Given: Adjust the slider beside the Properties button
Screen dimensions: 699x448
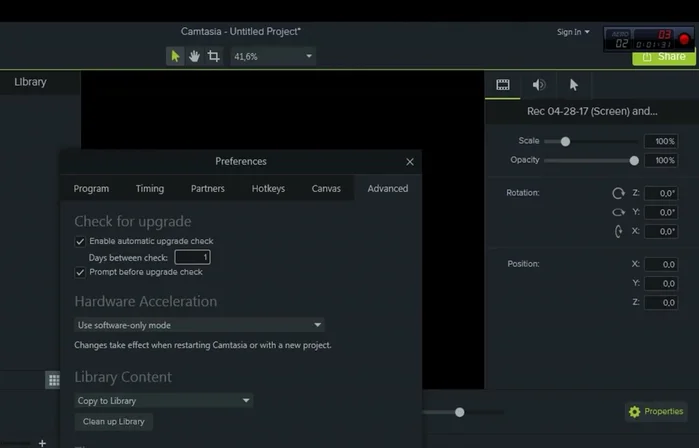Looking at the screenshot, I should pos(460,412).
